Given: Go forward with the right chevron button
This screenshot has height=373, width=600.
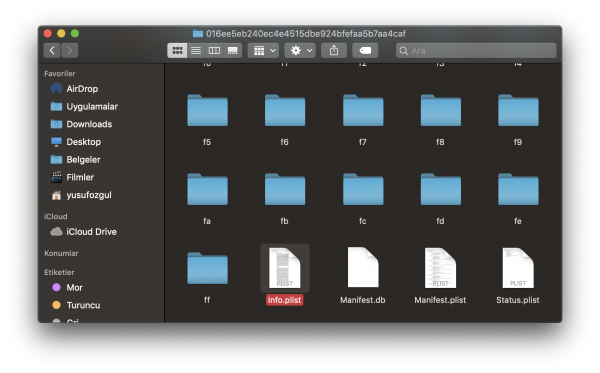Looking at the screenshot, I should point(70,50).
